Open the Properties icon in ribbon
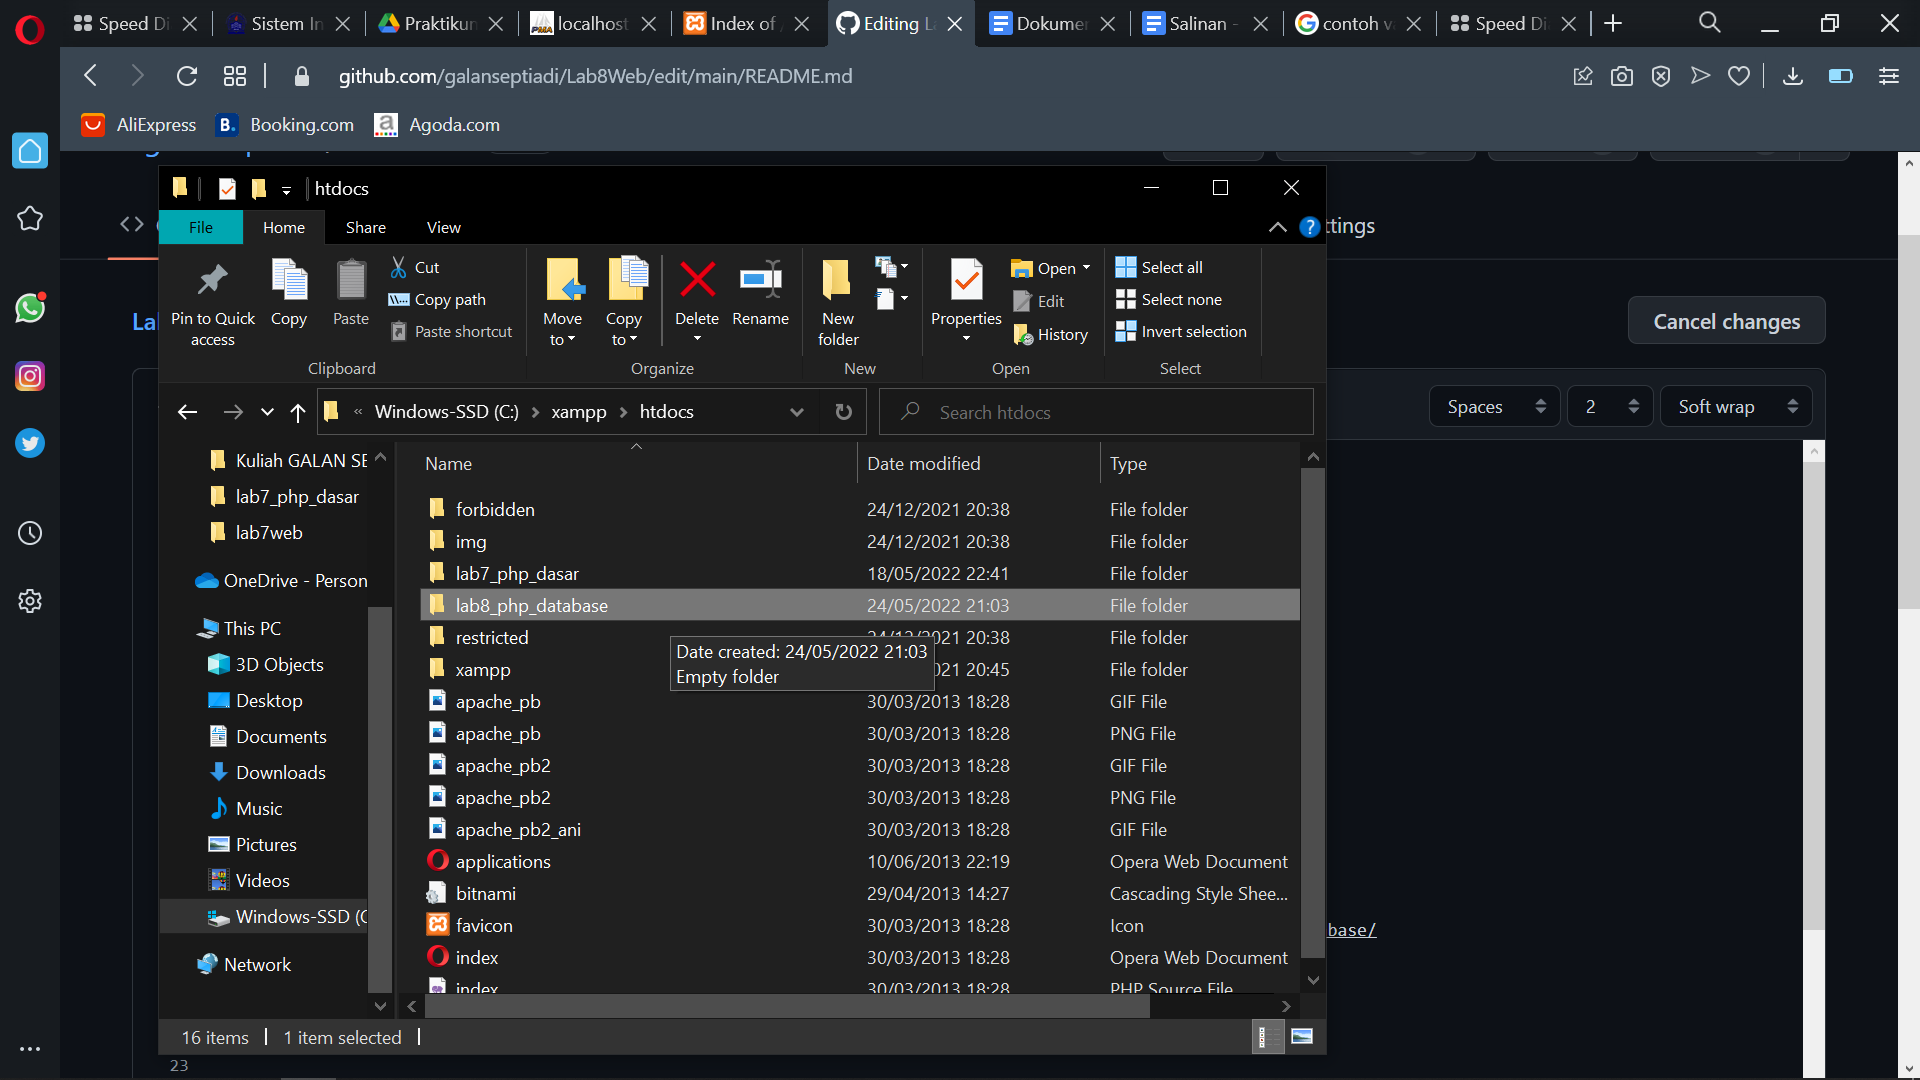The width and height of the screenshot is (1920, 1080). point(966,281)
